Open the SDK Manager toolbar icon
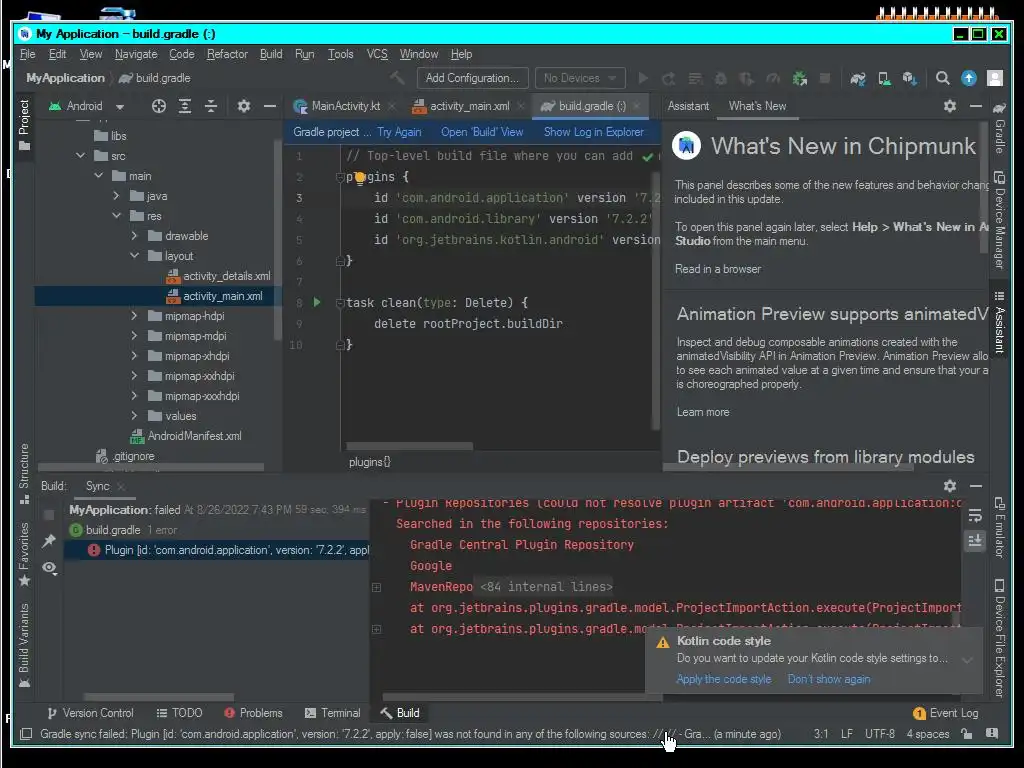The width and height of the screenshot is (1024, 768). click(x=910, y=78)
